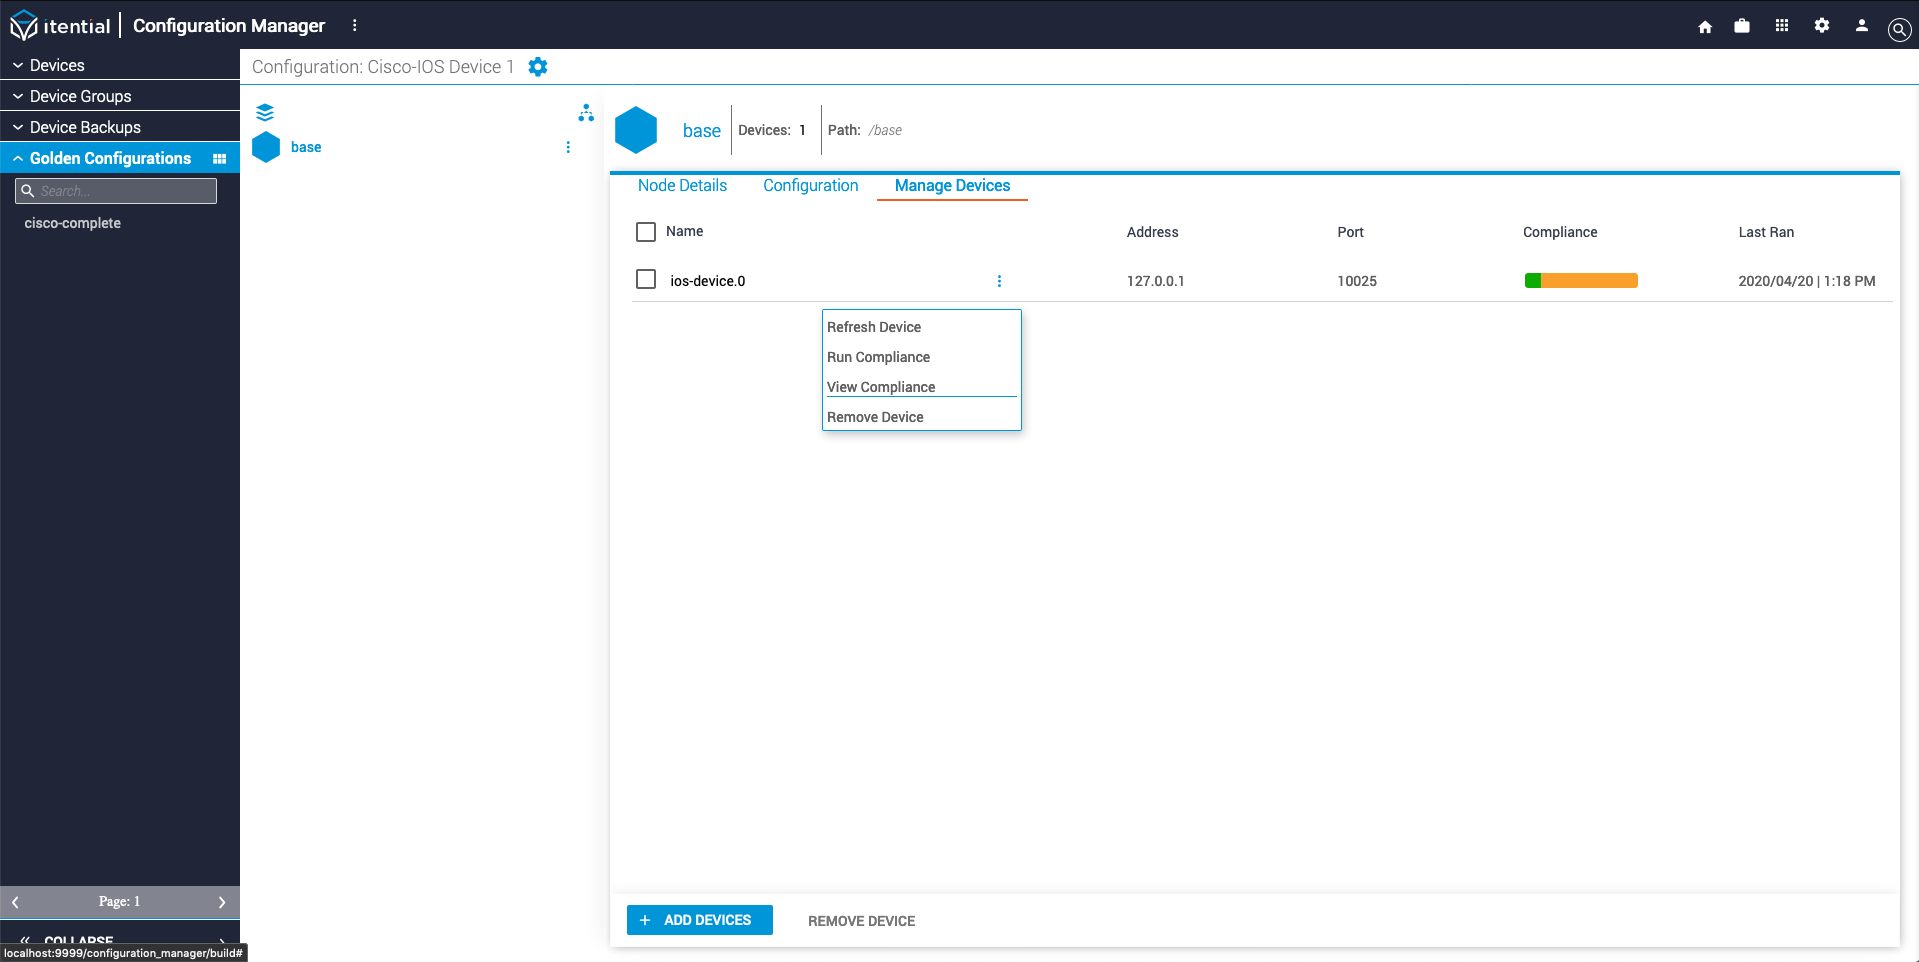The height and width of the screenshot is (962, 1919).
Task: Toggle select-all Name checkbox
Action: [646, 232]
